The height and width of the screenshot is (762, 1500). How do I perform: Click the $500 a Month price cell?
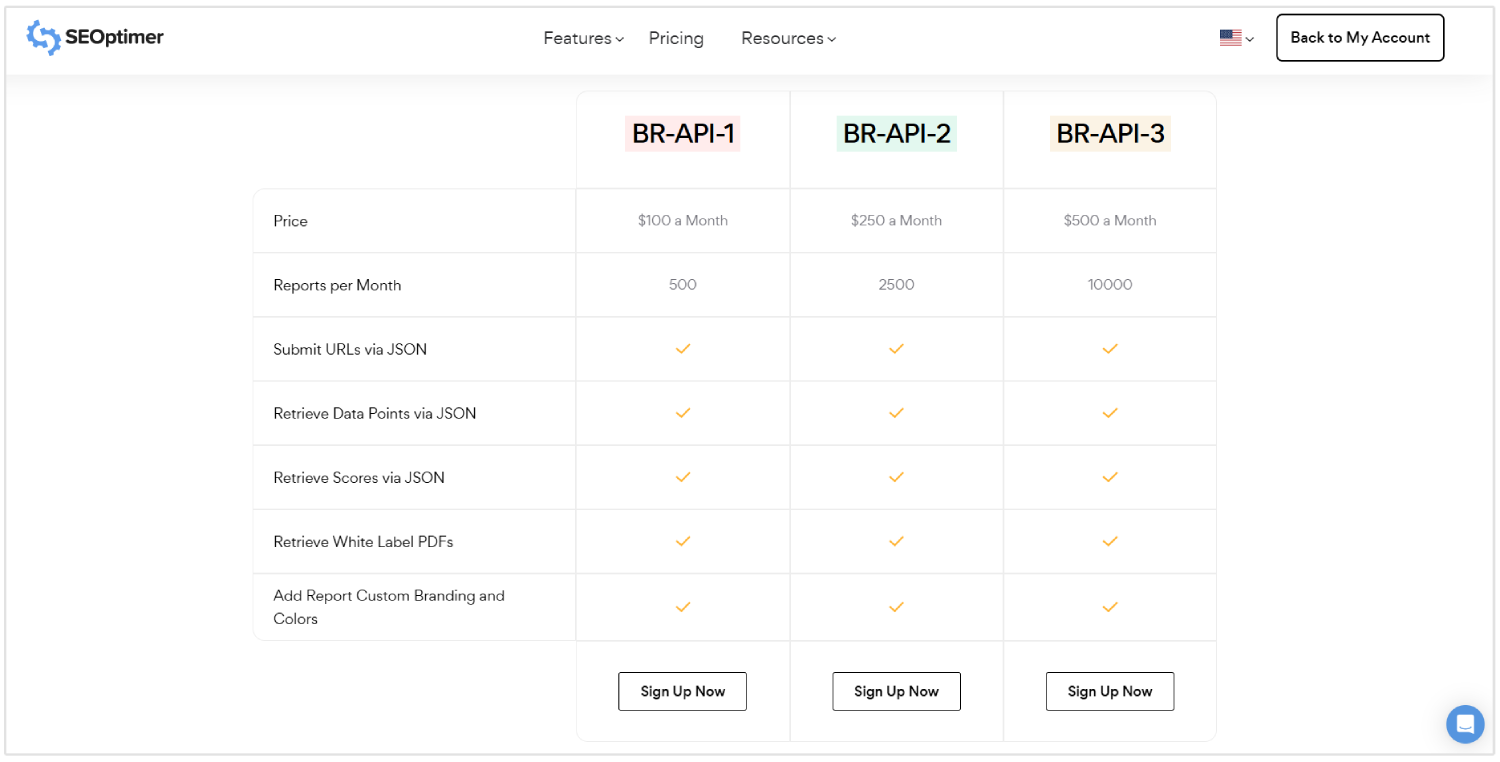[x=1110, y=220]
